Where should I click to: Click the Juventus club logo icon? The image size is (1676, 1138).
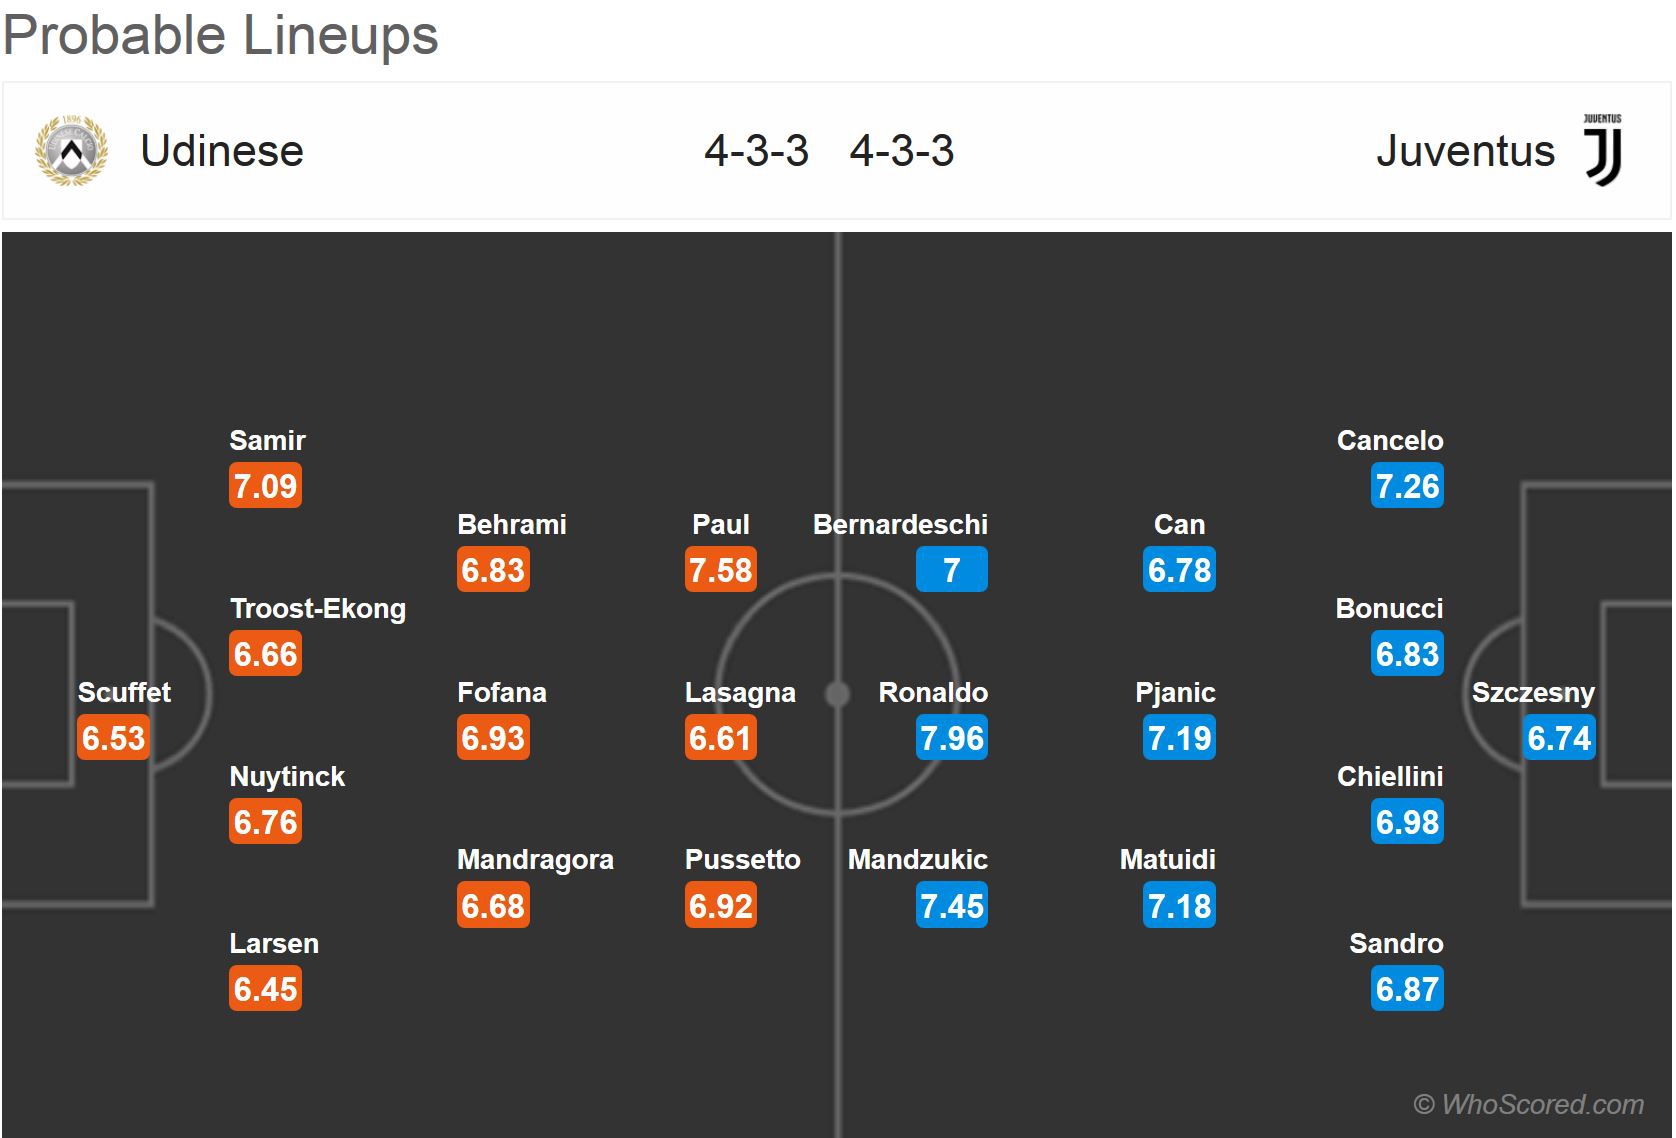click(x=1602, y=151)
